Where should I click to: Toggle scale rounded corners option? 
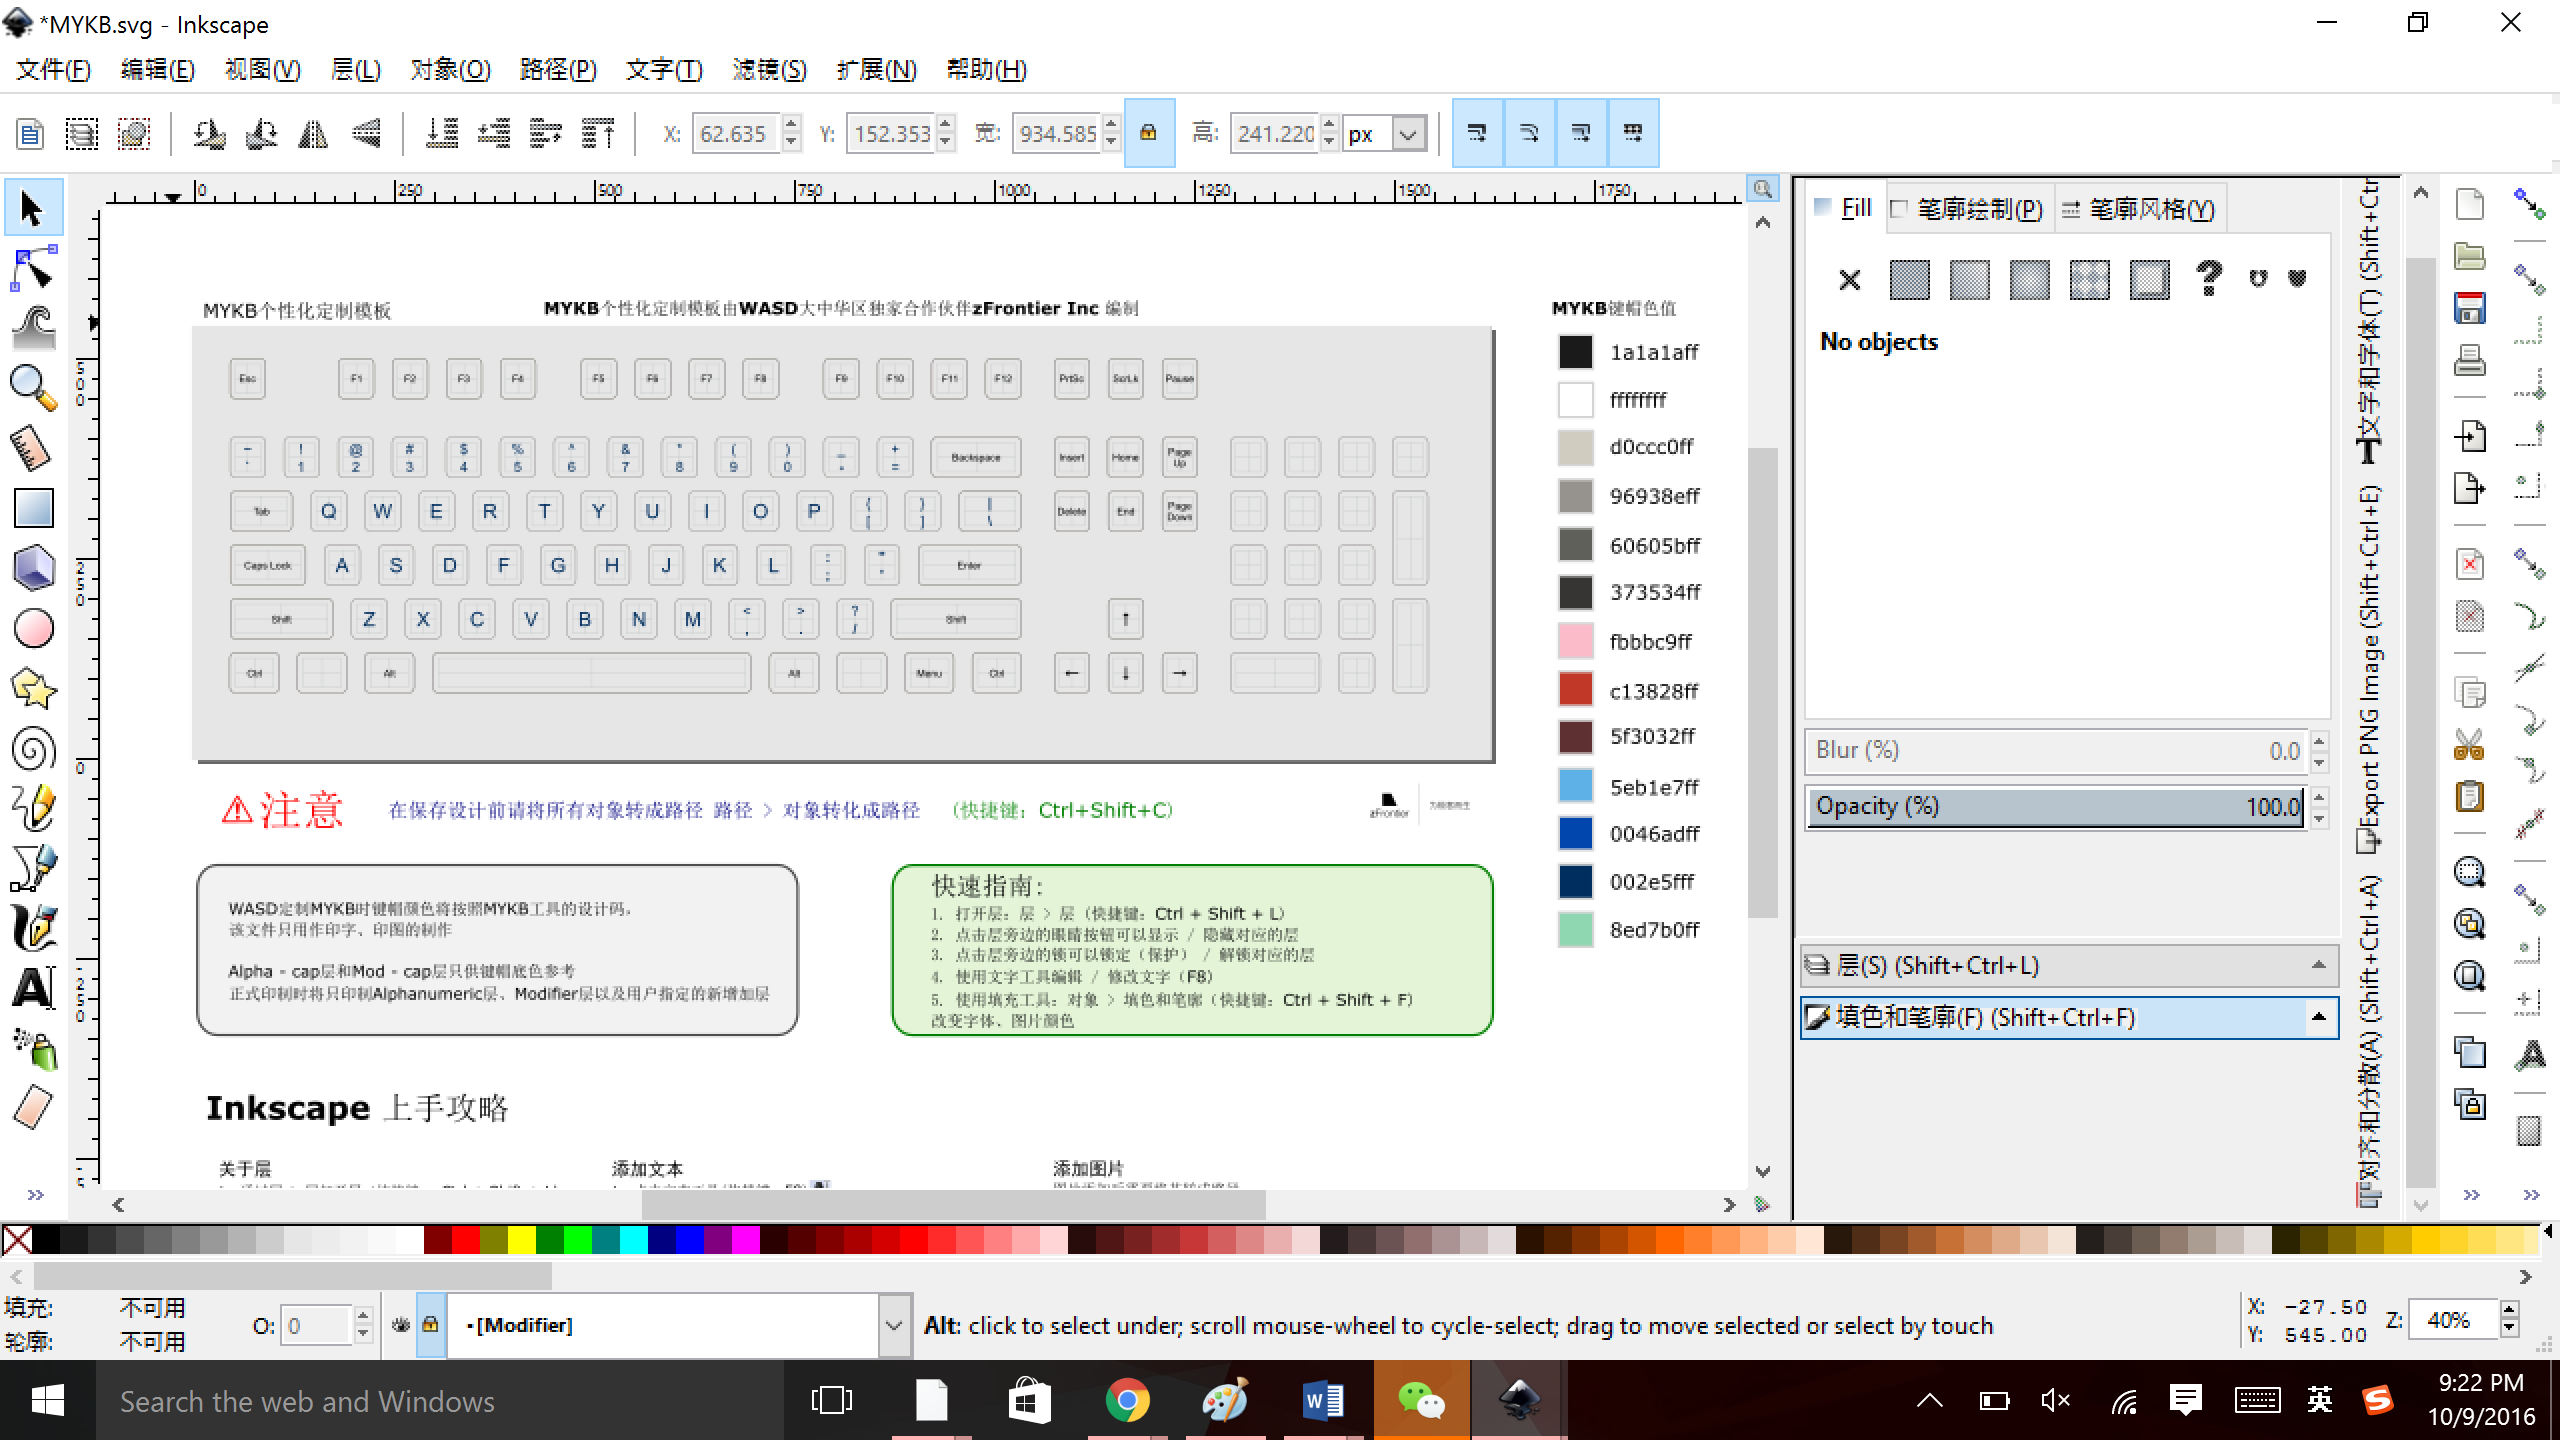[x=1529, y=133]
